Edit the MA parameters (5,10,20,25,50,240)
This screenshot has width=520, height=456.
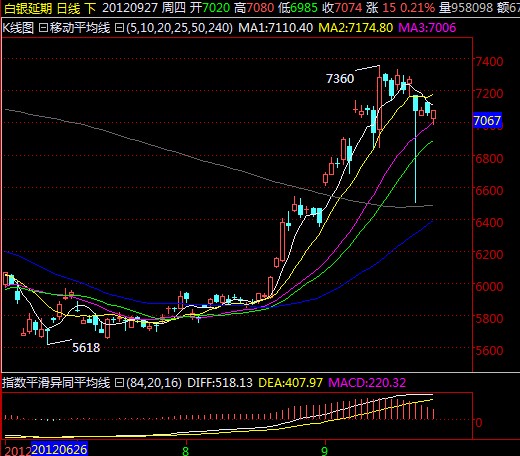coord(179,28)
